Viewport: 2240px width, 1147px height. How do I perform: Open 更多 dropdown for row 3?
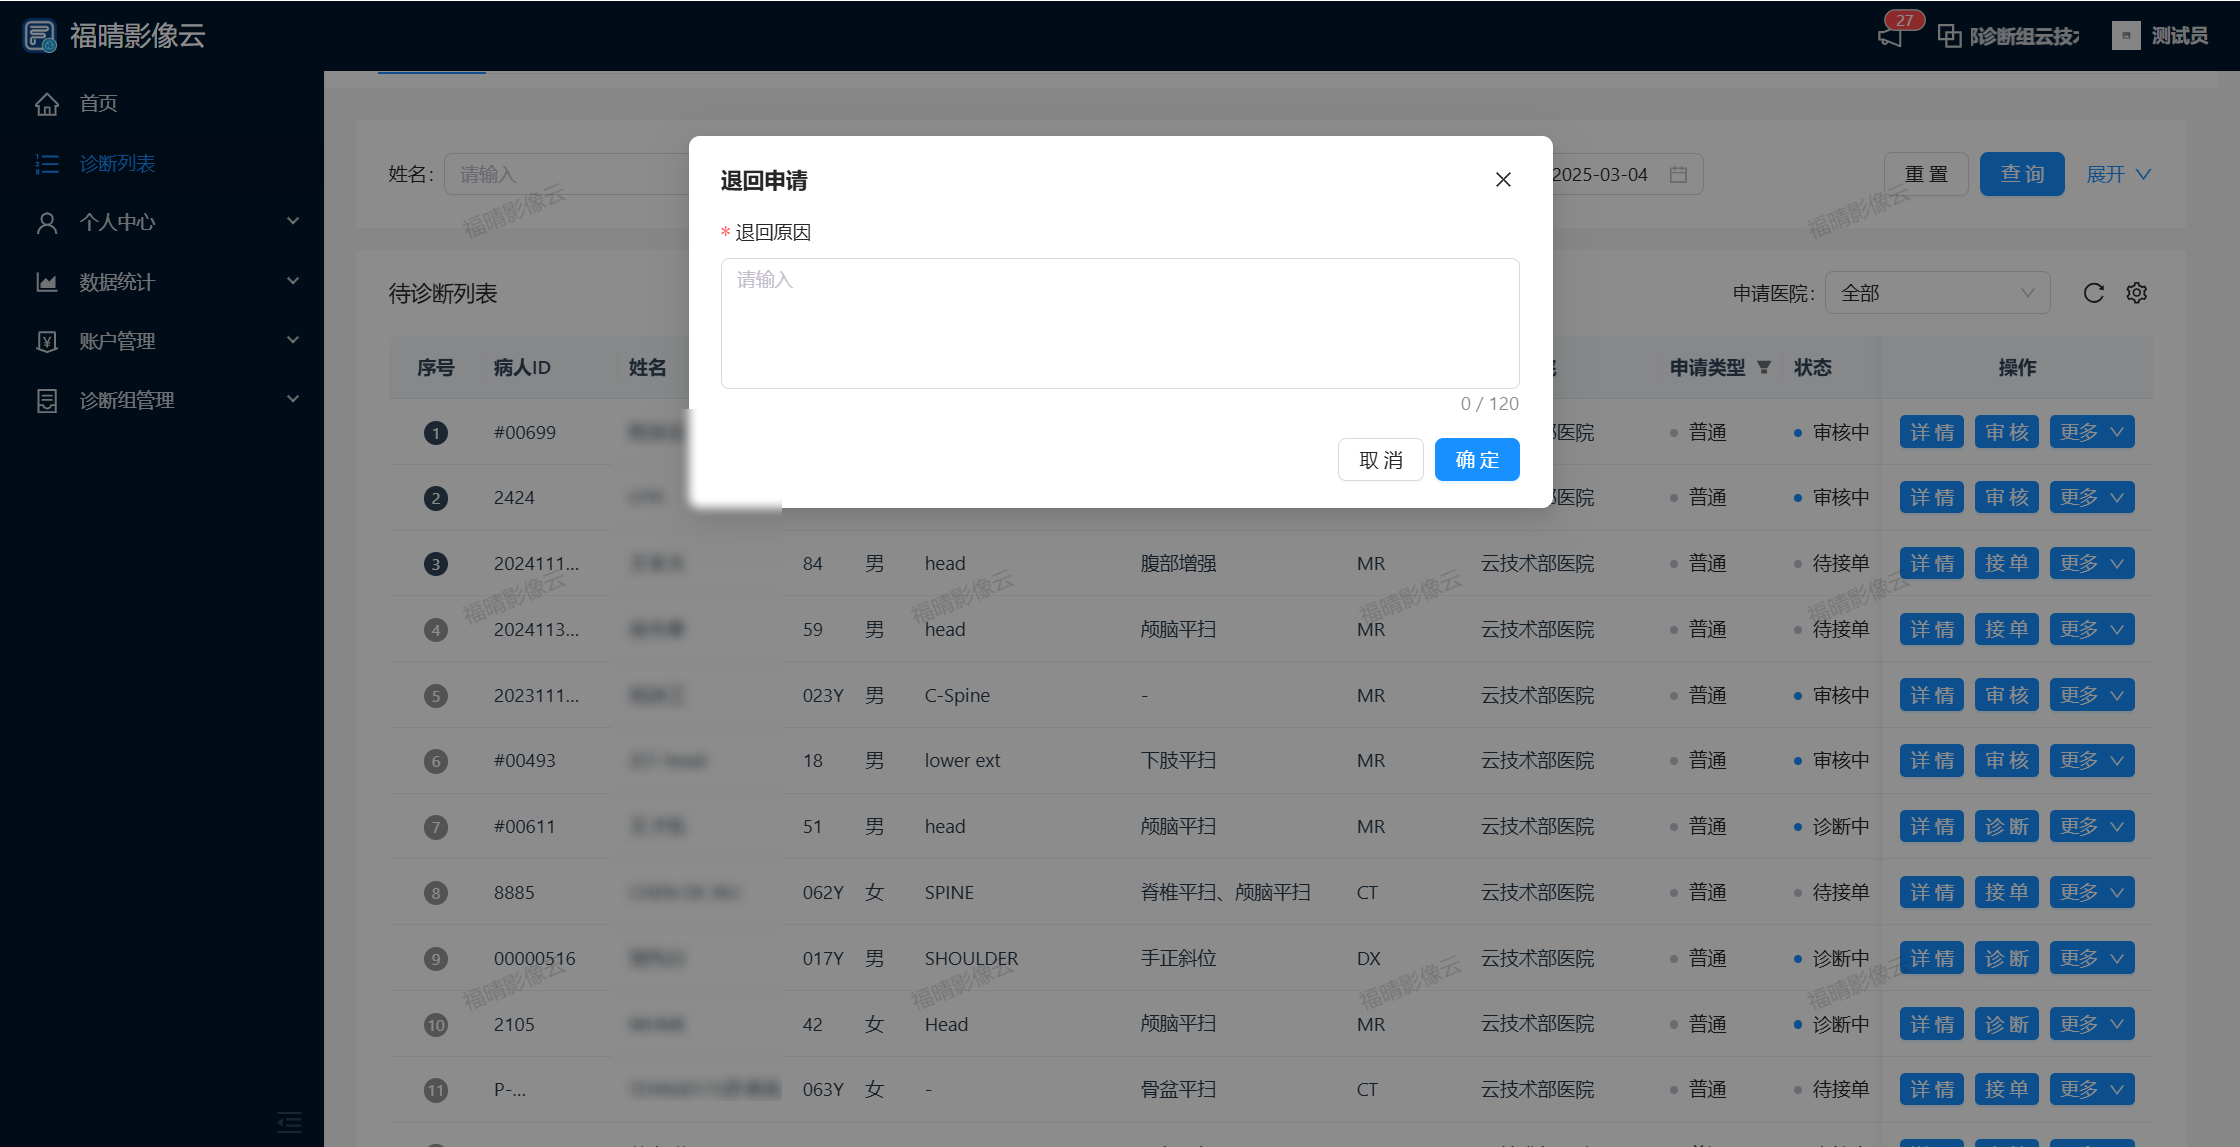coord(2091,564)
